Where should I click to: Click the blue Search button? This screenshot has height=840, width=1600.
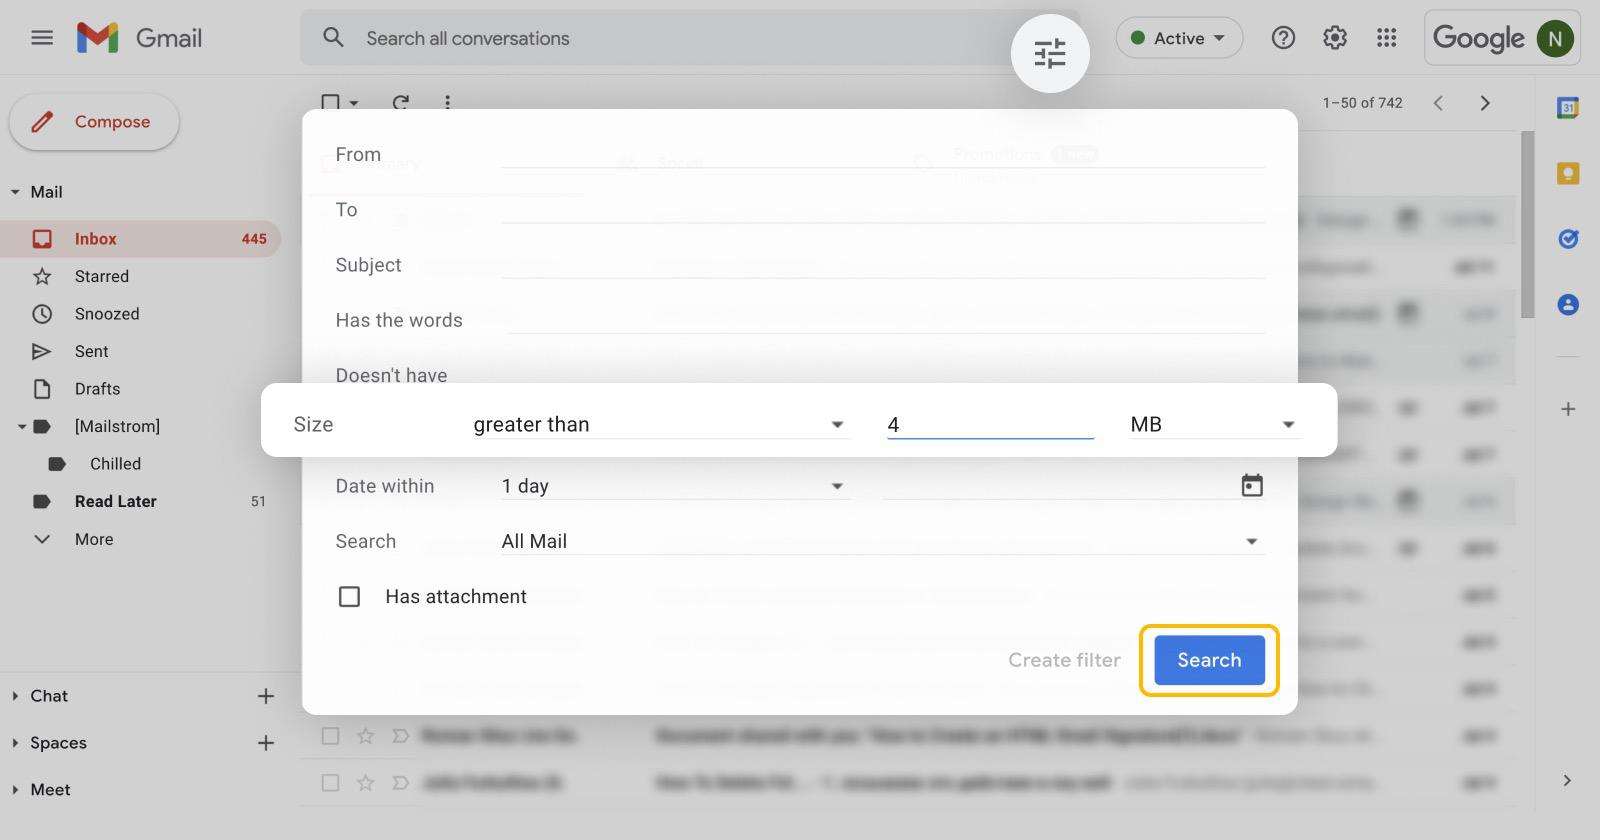(1209, 660)
